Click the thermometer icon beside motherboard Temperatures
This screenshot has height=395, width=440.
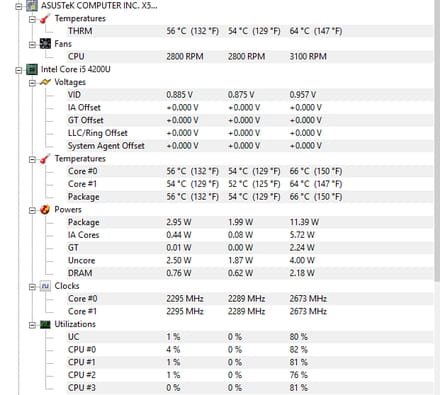pyautogui.click(x=45, y=18)
